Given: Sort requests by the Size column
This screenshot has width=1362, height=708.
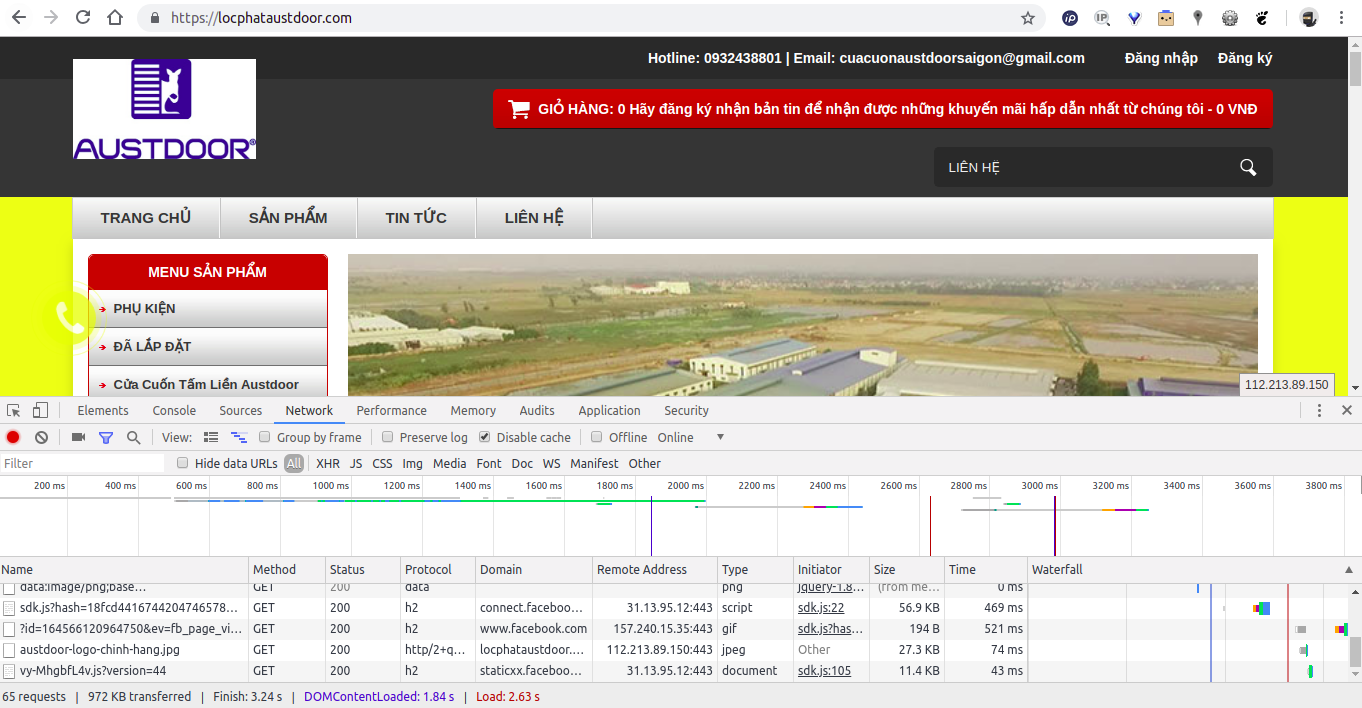Looking at the screenshot, I should (906, 570).
